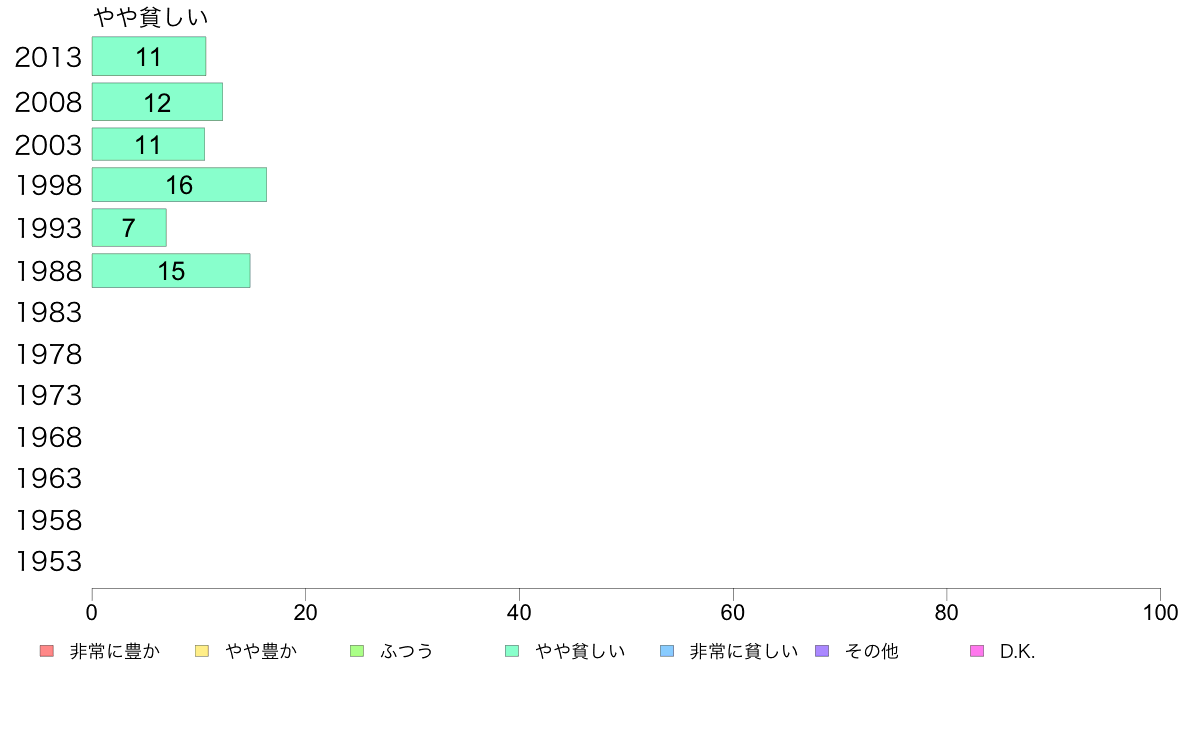This screenshot has width=1188, height=736.
Task: Select the 2003 bar labeled 11
Action: pyautogui.click(x=148, y=144)
